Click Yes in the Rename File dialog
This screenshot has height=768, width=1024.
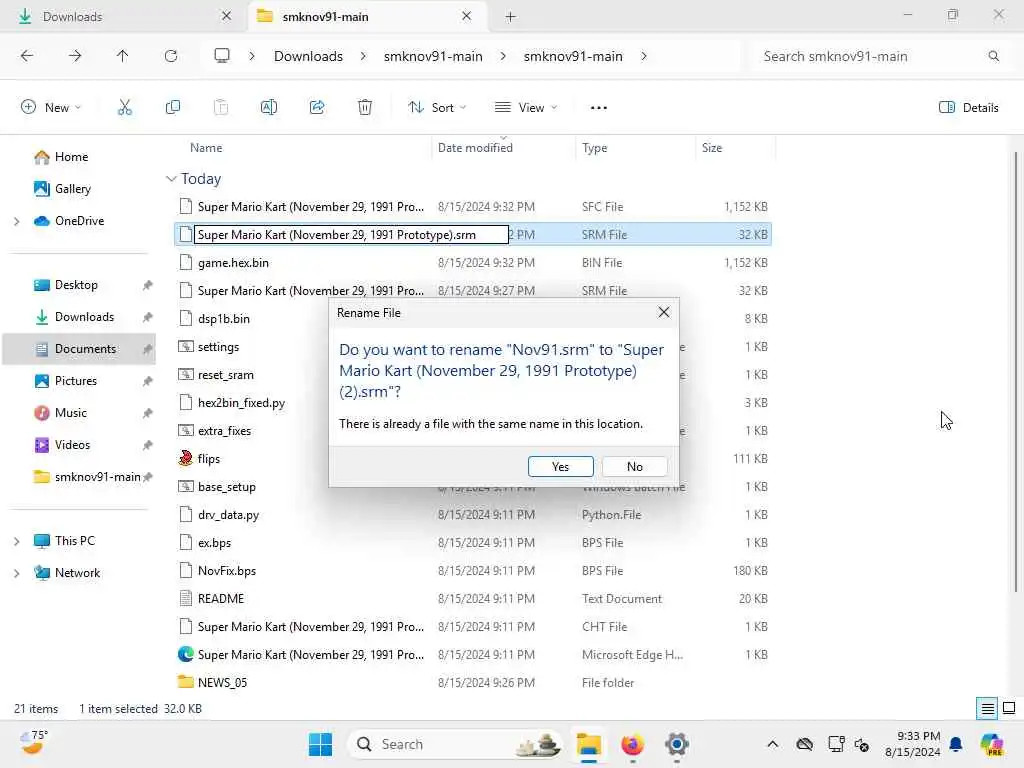tap(560, 466)
